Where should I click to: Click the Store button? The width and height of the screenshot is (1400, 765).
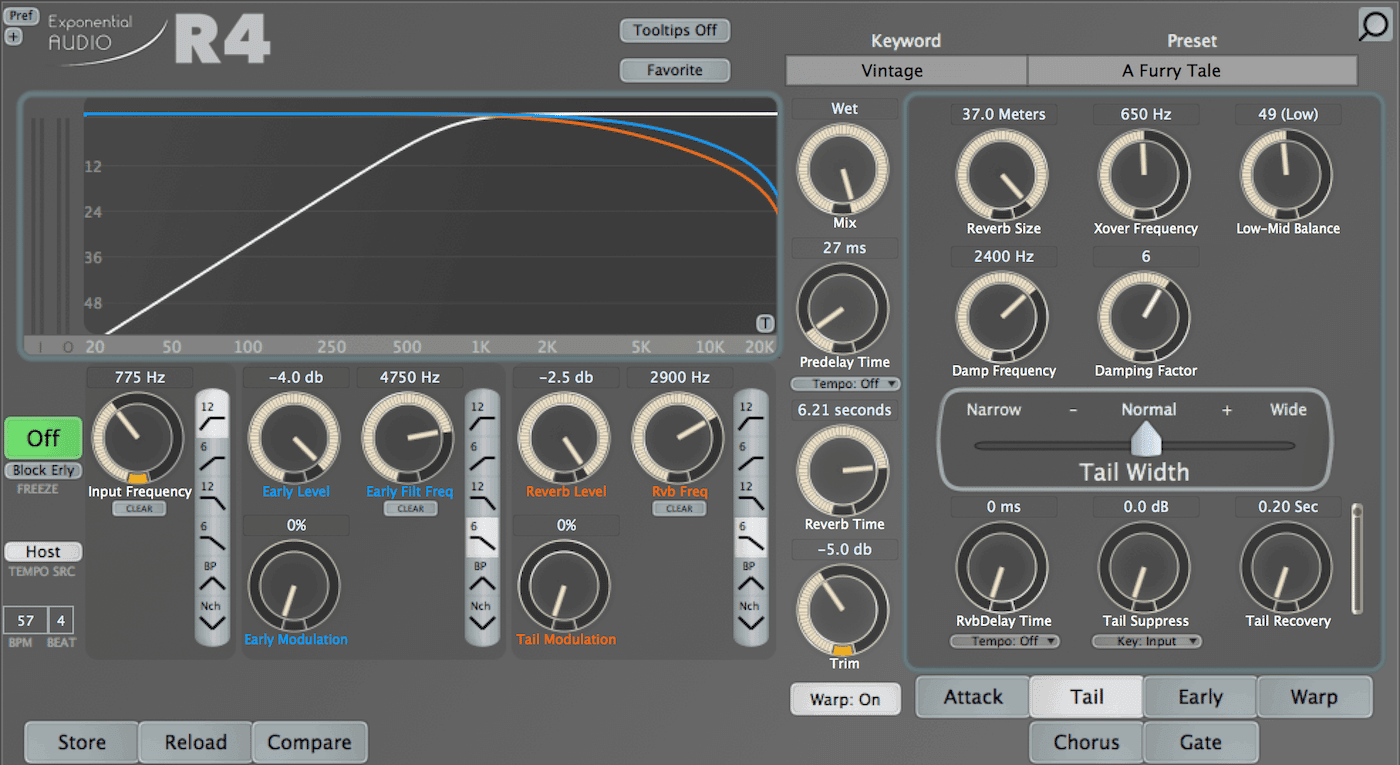tap(82, 742)
